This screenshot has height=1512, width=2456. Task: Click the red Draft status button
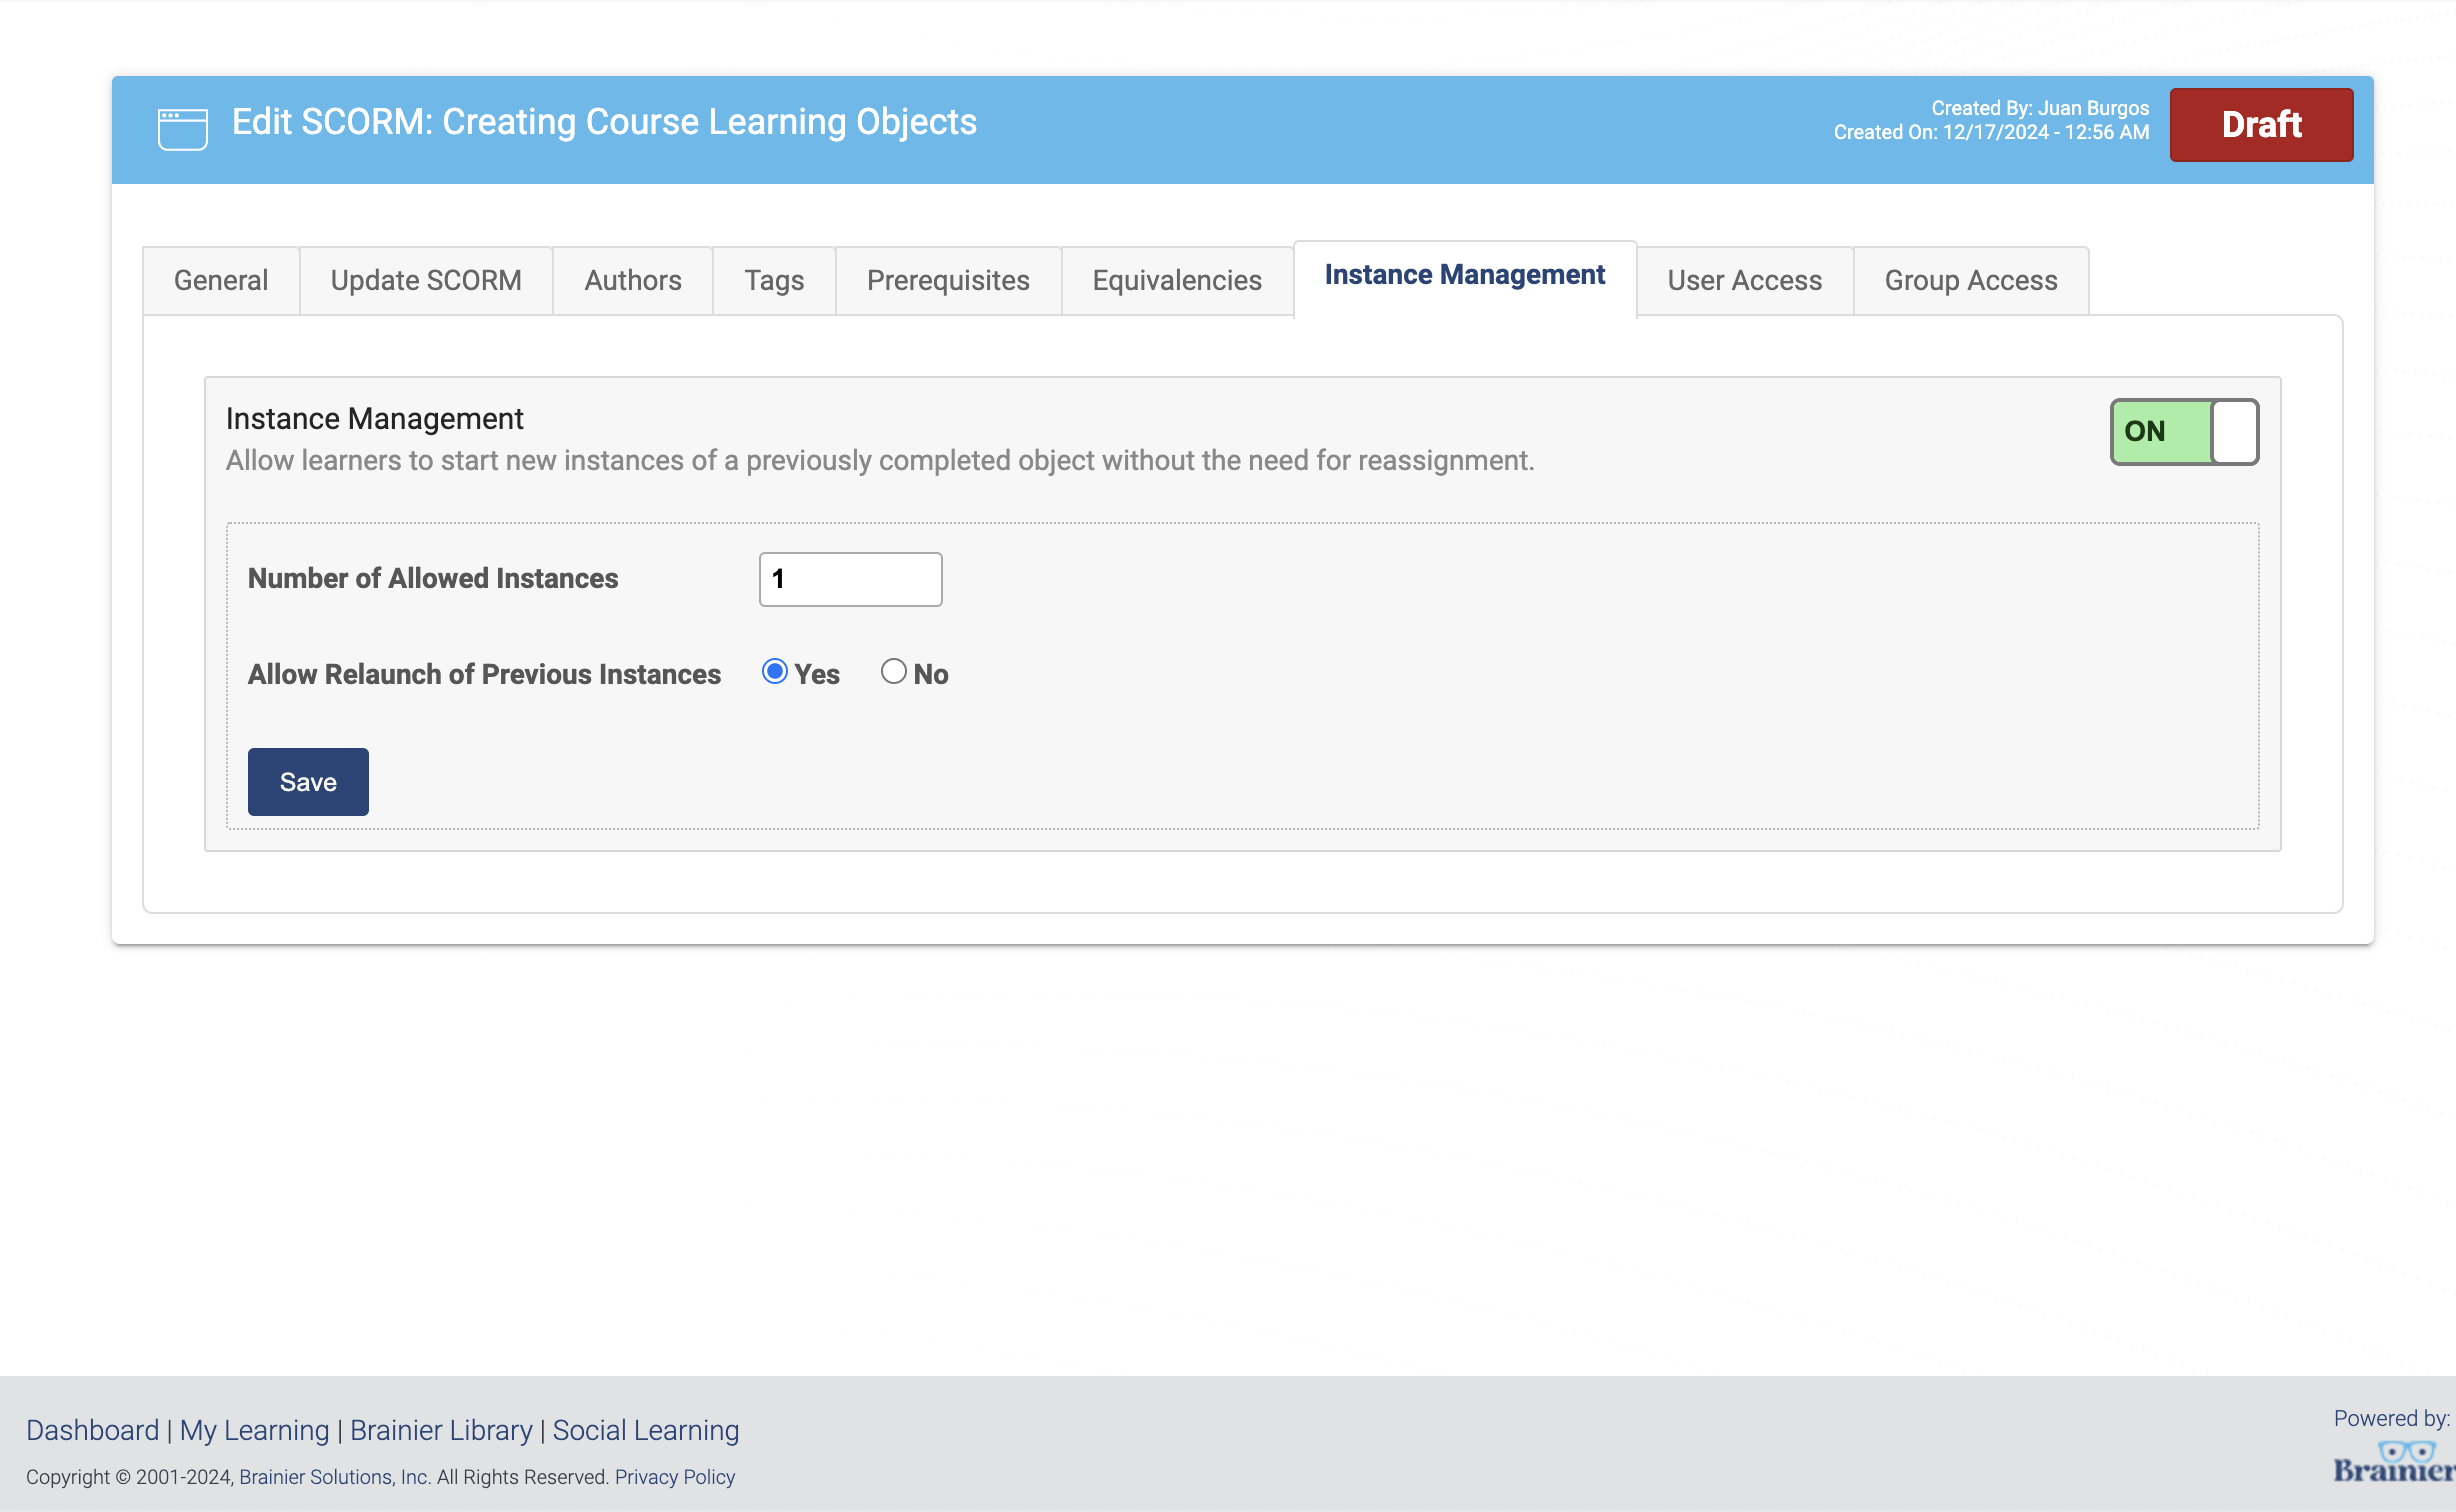(2261, 125)
